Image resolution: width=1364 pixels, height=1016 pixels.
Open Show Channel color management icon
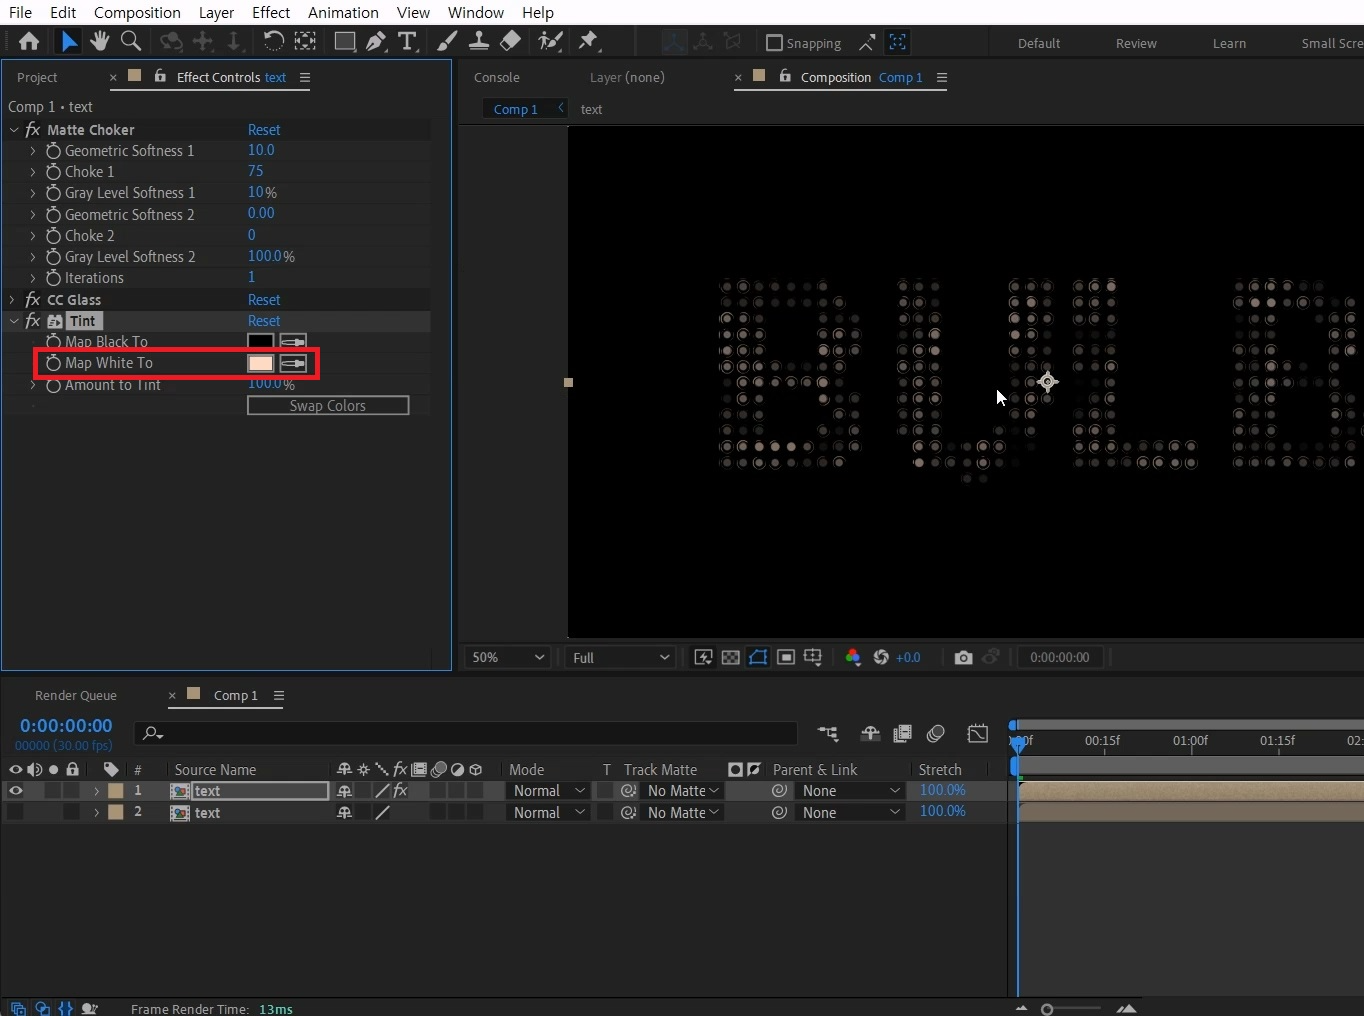pos(853,657)
